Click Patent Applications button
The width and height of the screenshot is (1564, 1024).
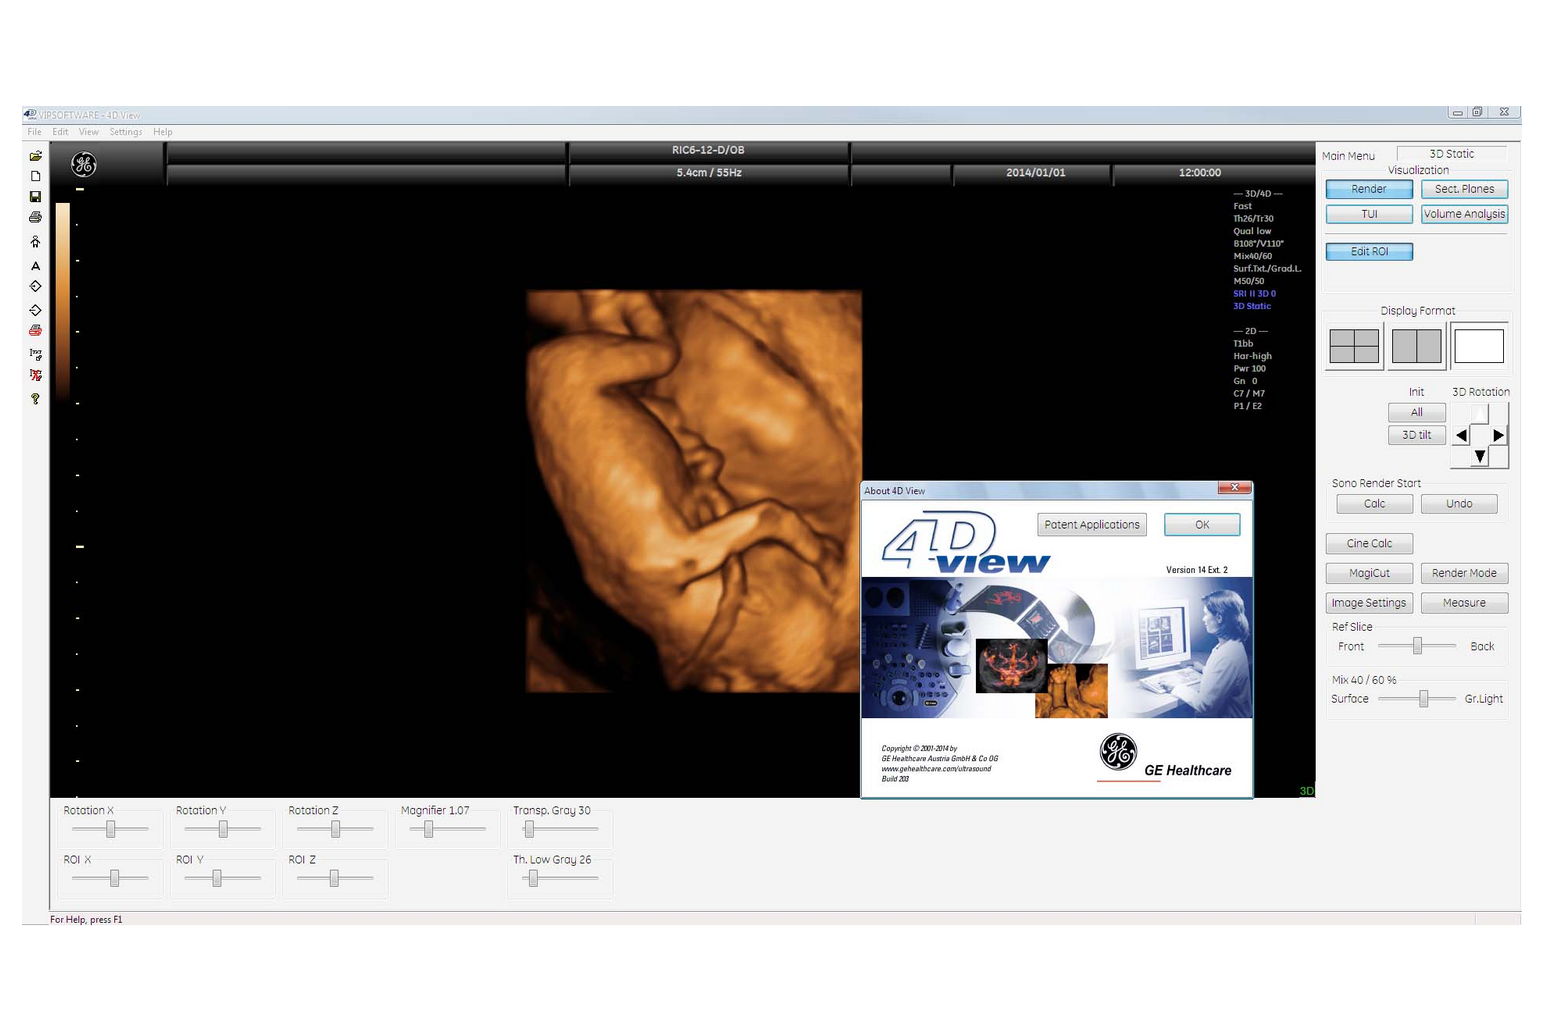pyautogui.click(x=1092, y=525)
